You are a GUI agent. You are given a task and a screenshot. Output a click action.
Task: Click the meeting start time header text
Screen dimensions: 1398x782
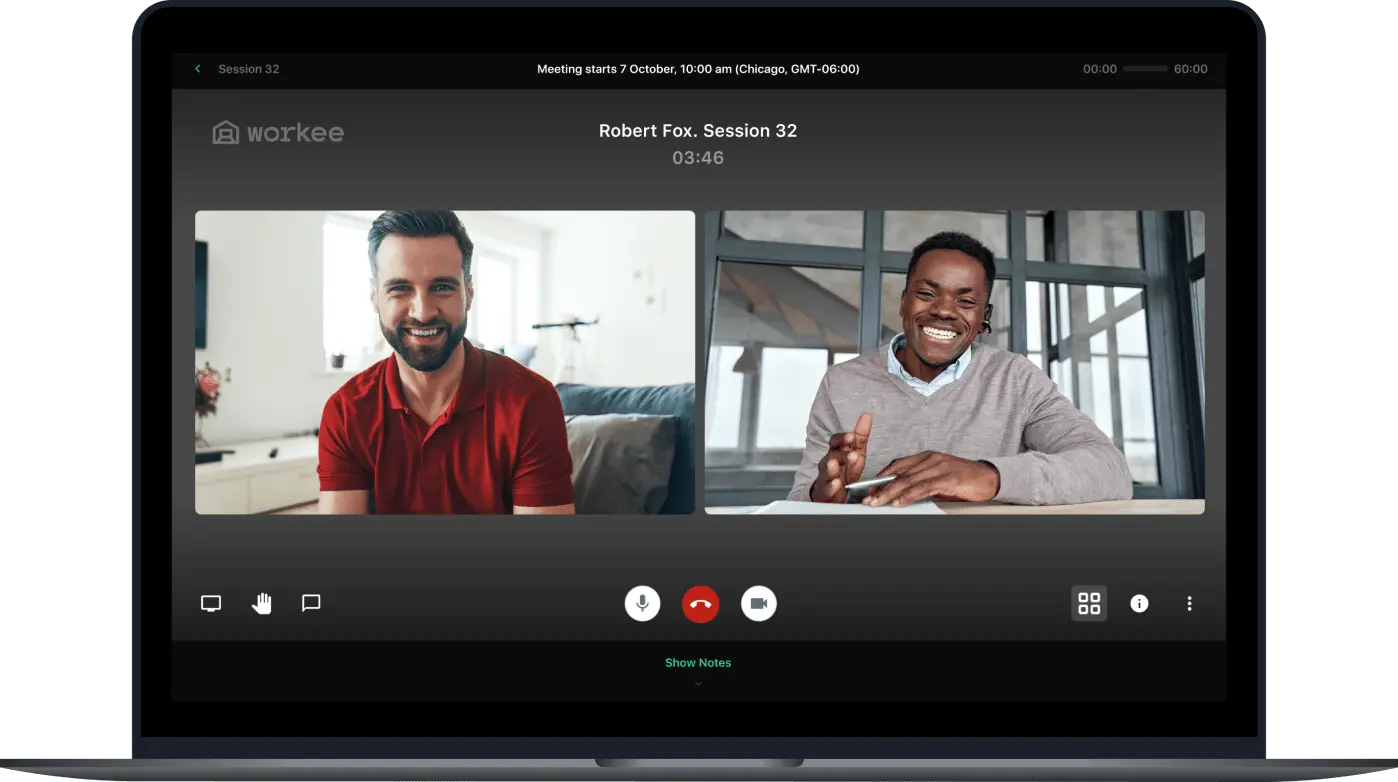tap(698, 69)
